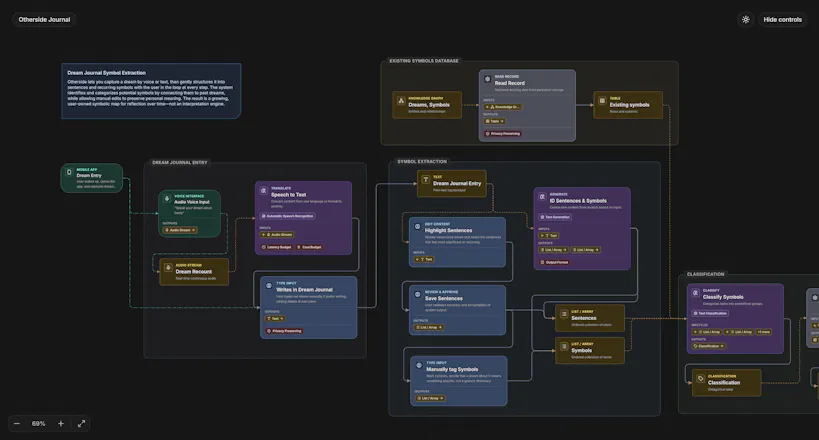Image resolution: width=819 pixels, height=440 pixels.
Task: Click the translate icon on Speech to Text
Action: click(264, 191)
